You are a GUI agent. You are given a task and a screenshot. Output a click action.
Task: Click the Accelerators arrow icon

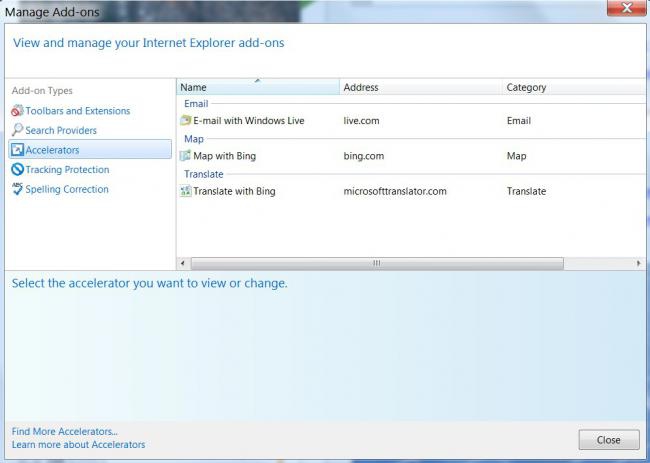17,150
